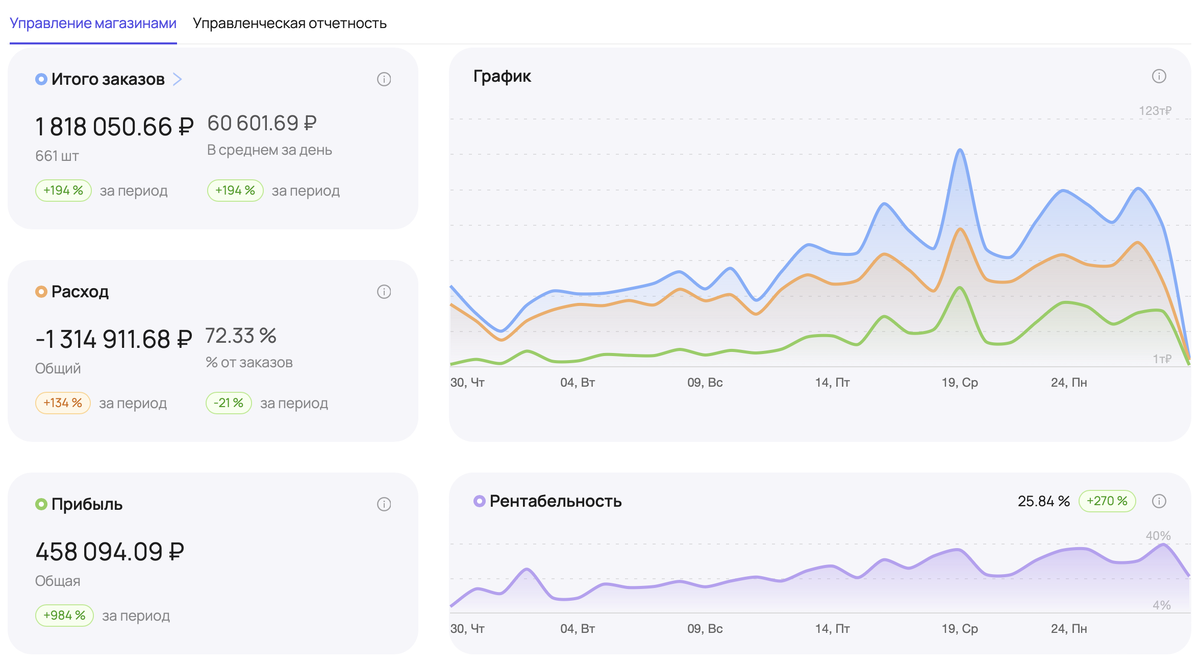Screen dimensions: 1200x661
Task: Click the Итого заказов heading text
Action: (x=108, y=79)
